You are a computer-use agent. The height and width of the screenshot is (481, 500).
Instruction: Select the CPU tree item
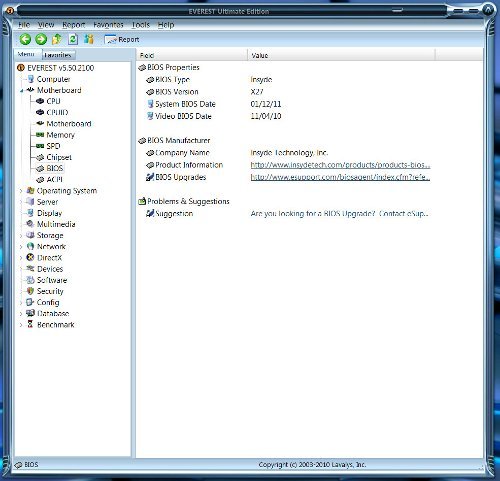(53, 101)
